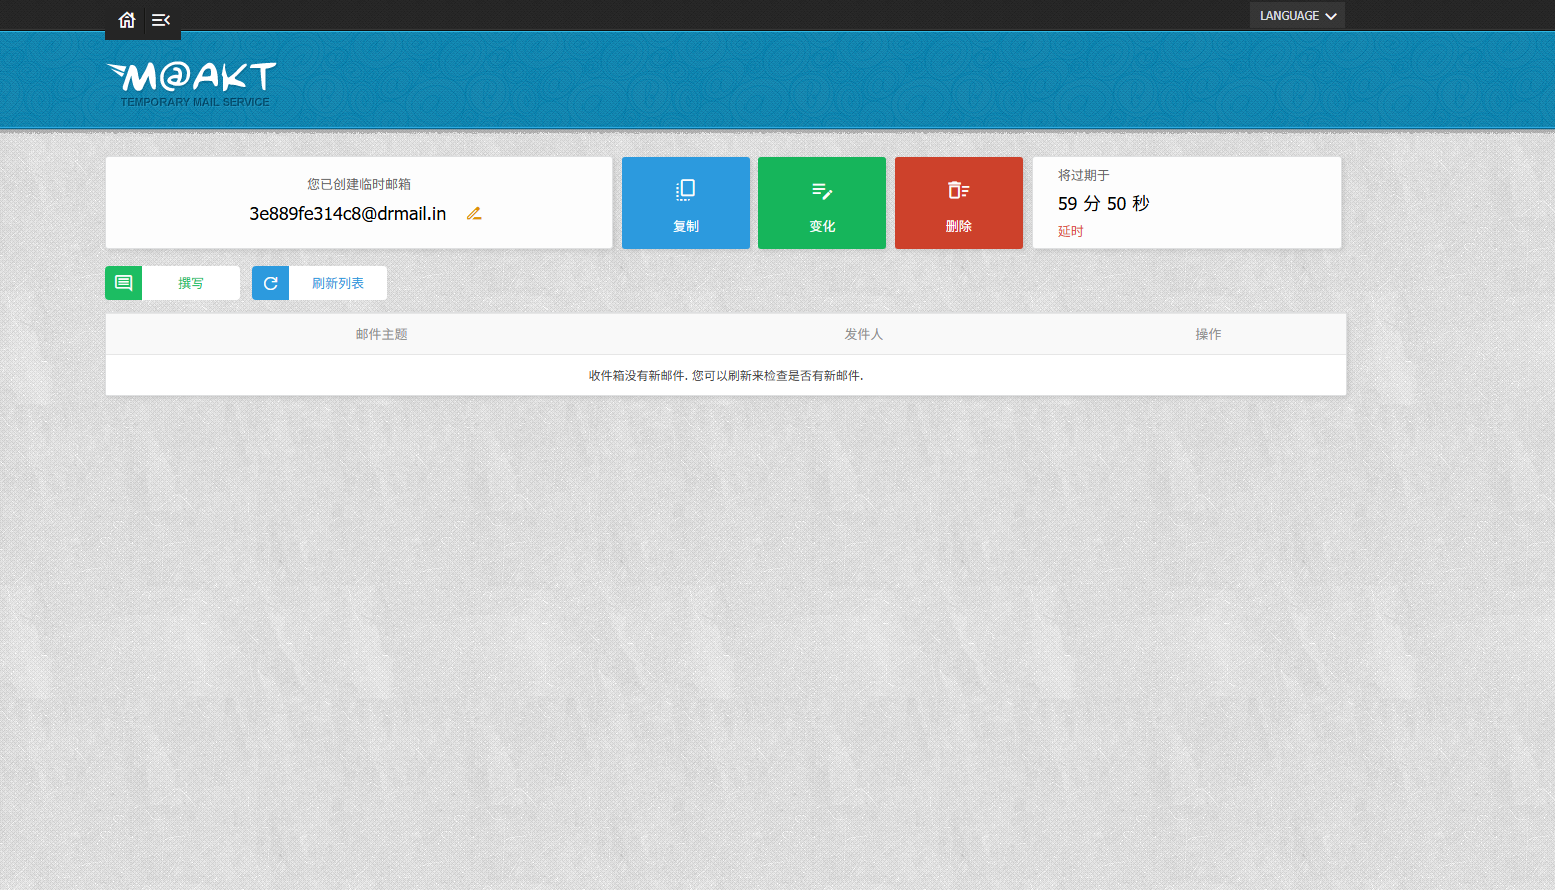This screenshot has height=890, width=1555.
Task: Select the 操作 column header
Action: pos(1208,334)
